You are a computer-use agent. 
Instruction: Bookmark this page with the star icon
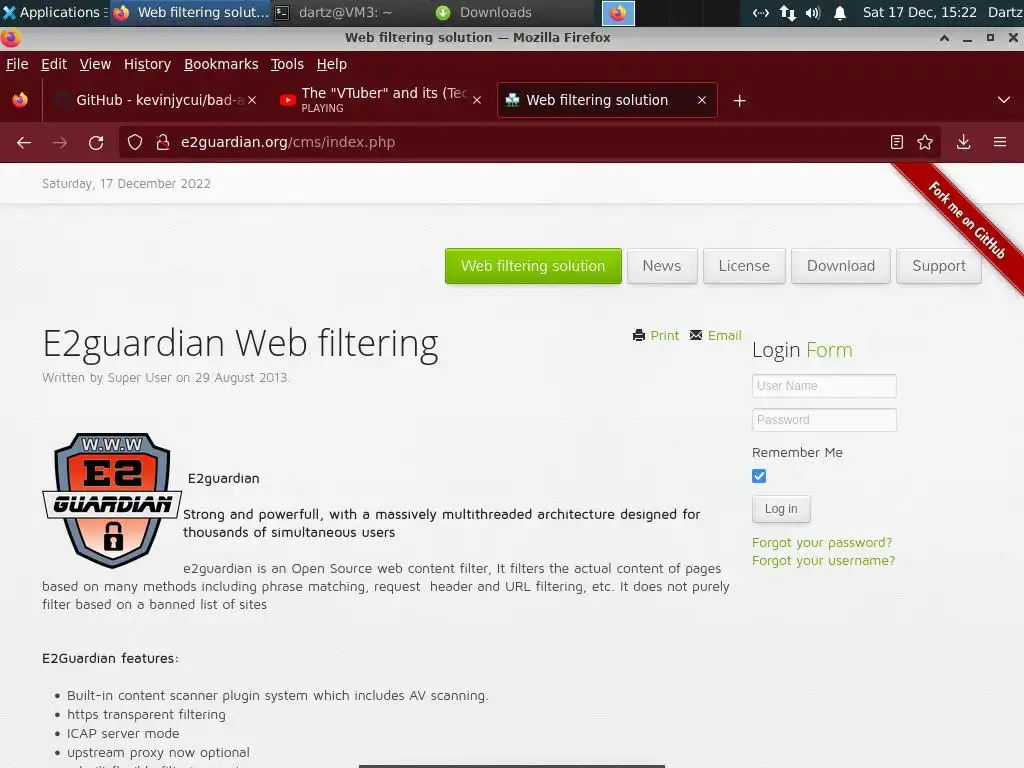tap(925, 142)
